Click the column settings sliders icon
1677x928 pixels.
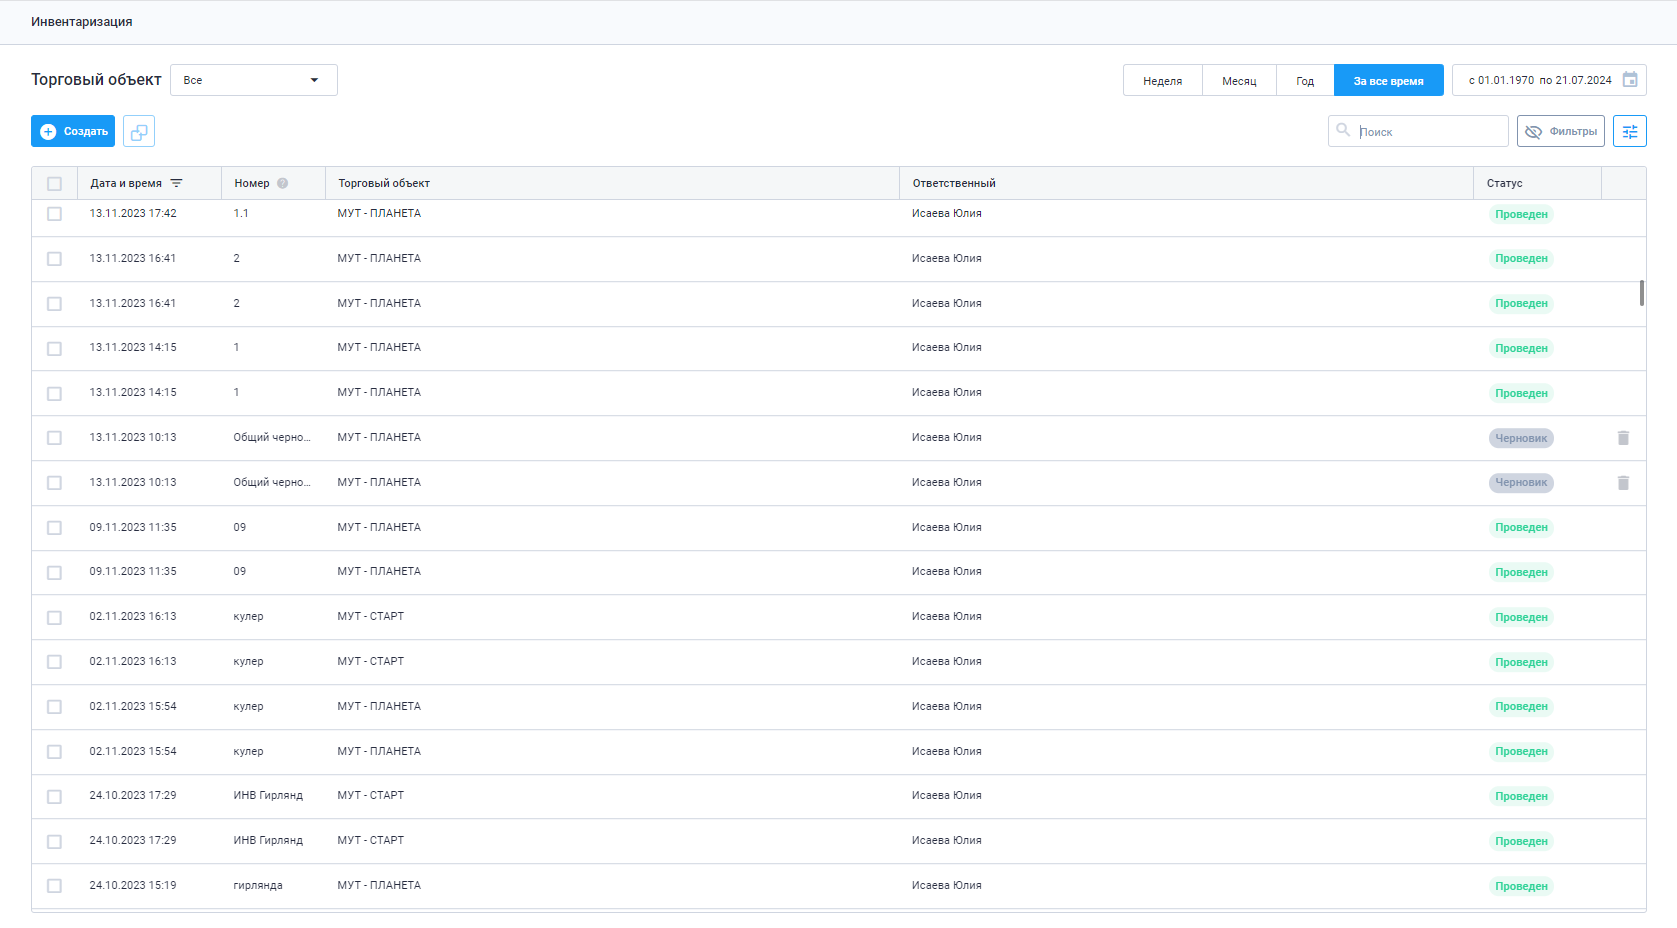[x=1629, y=131]
